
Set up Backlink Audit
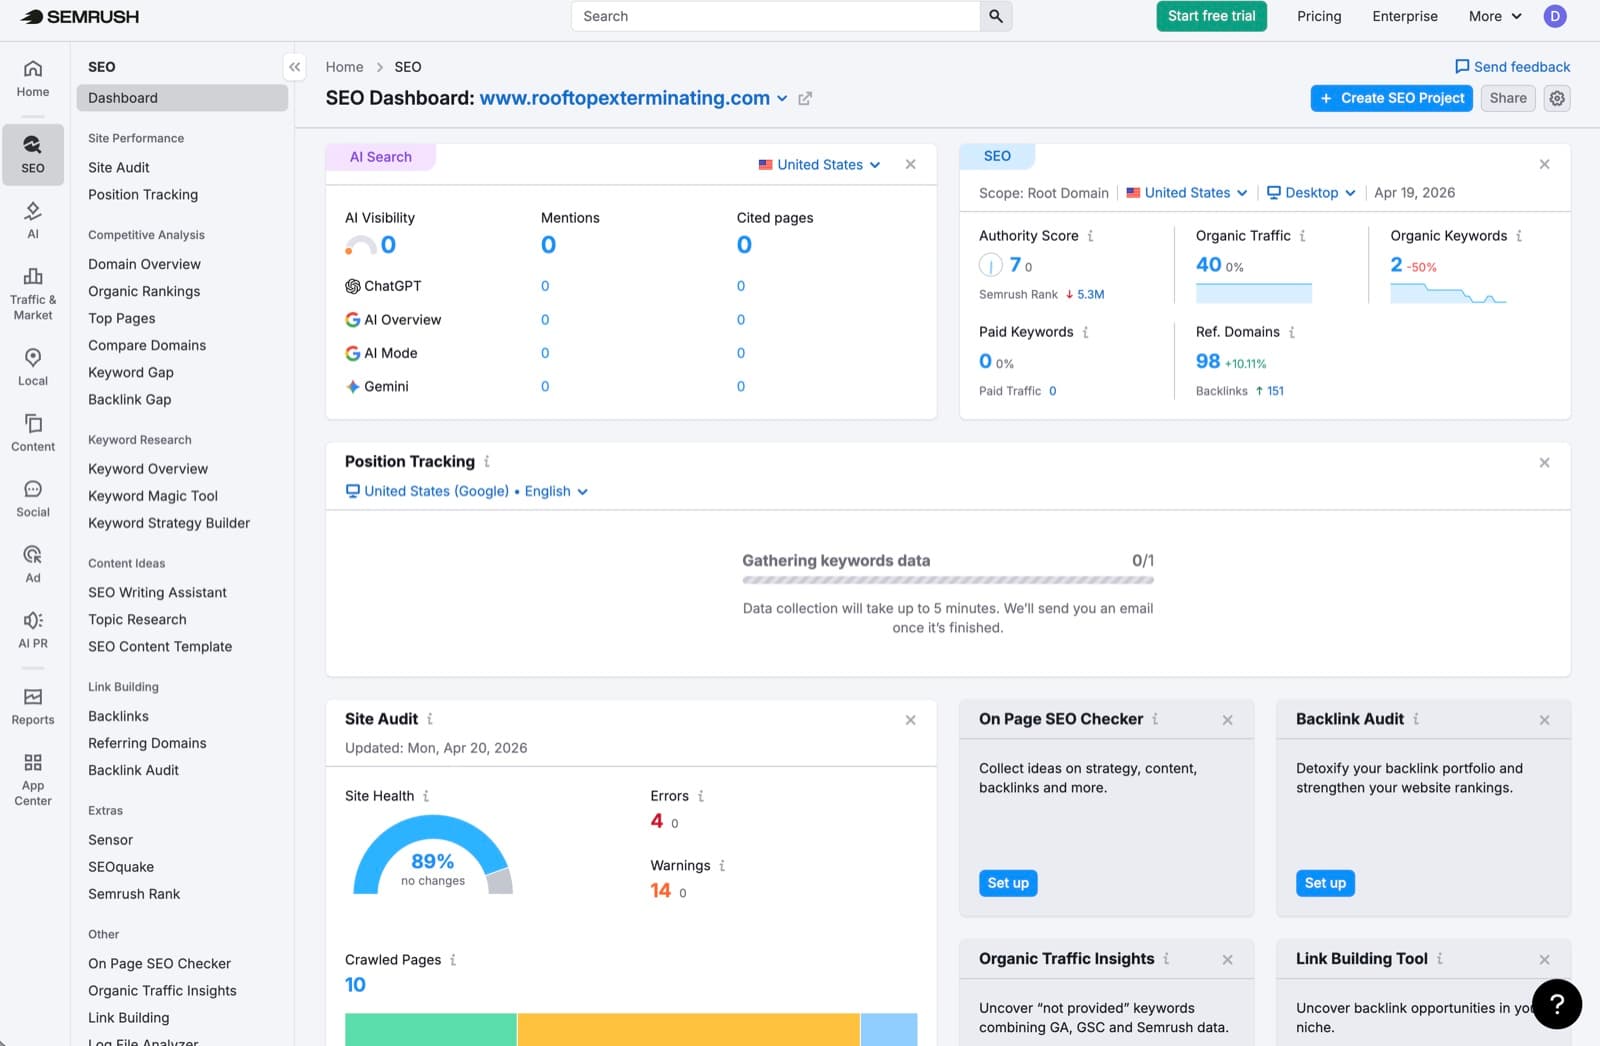click(x=1325, y=883)
